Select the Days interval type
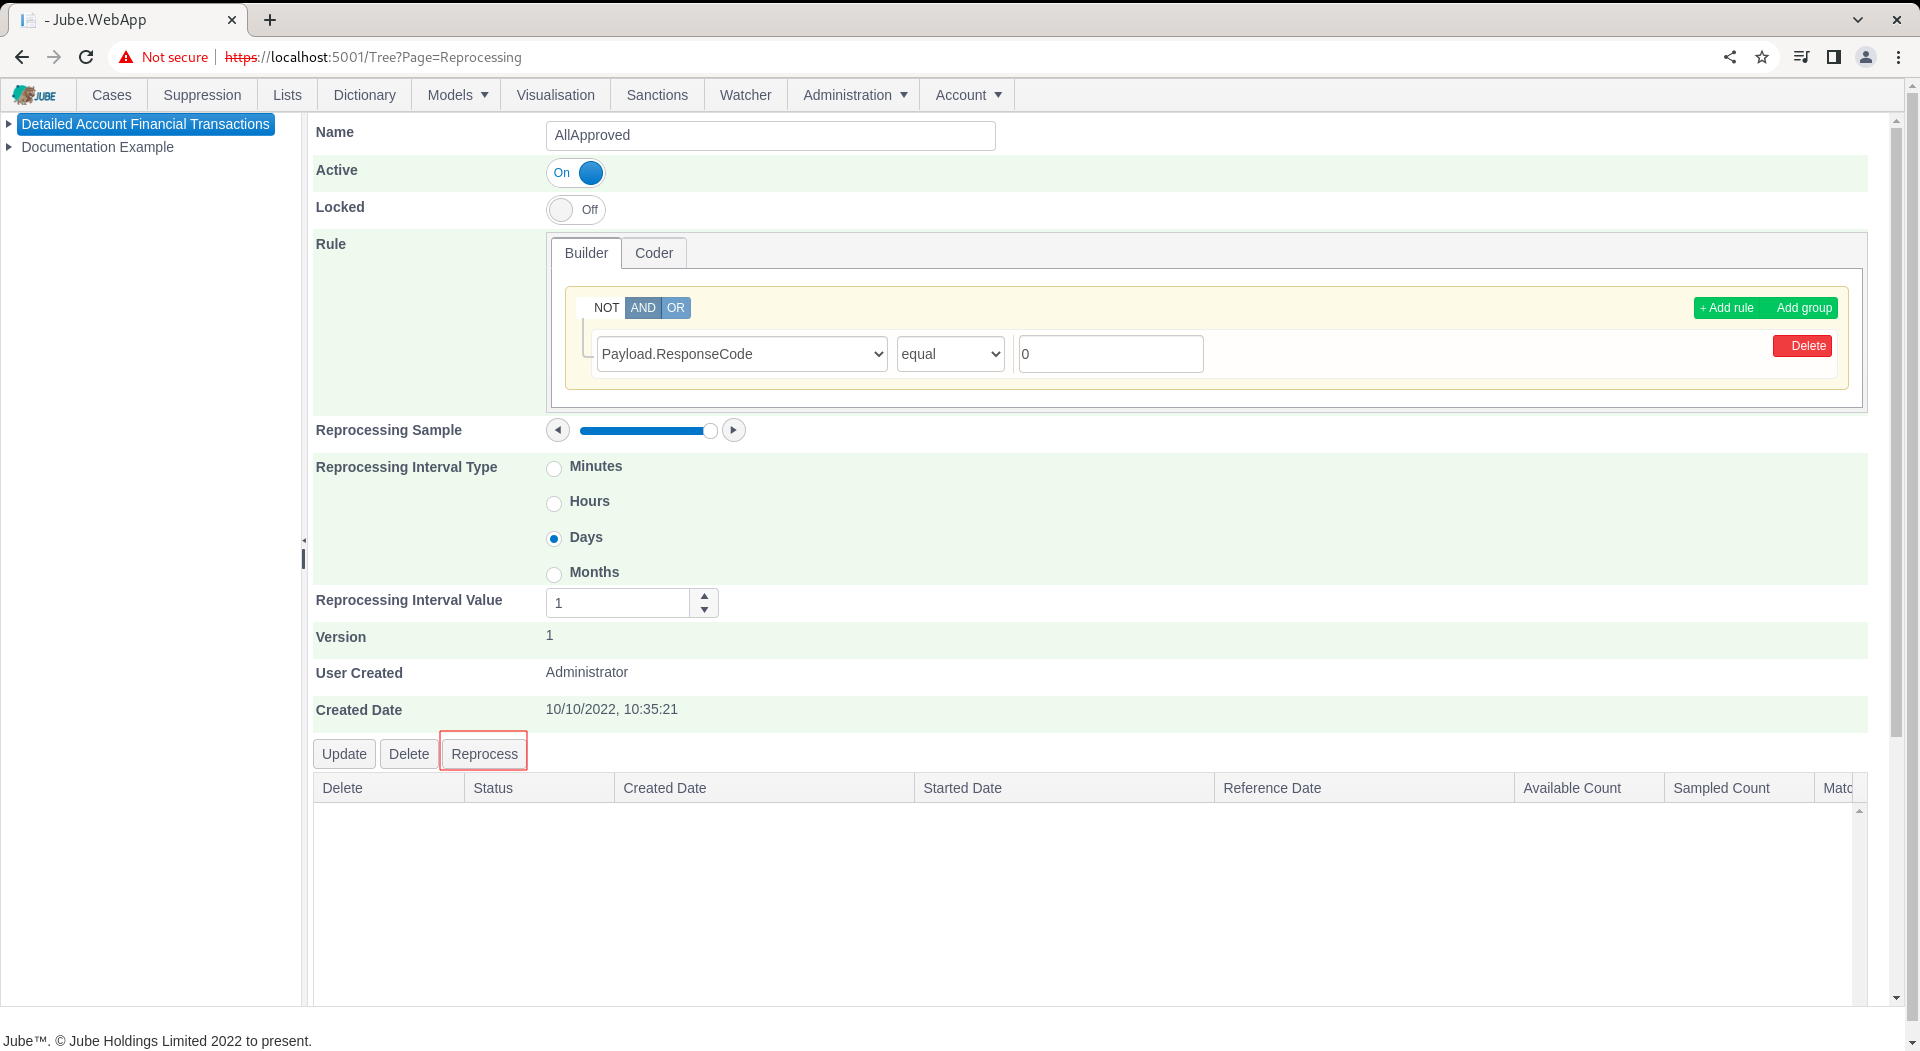 pyautogui.click(x=554, y=539)
